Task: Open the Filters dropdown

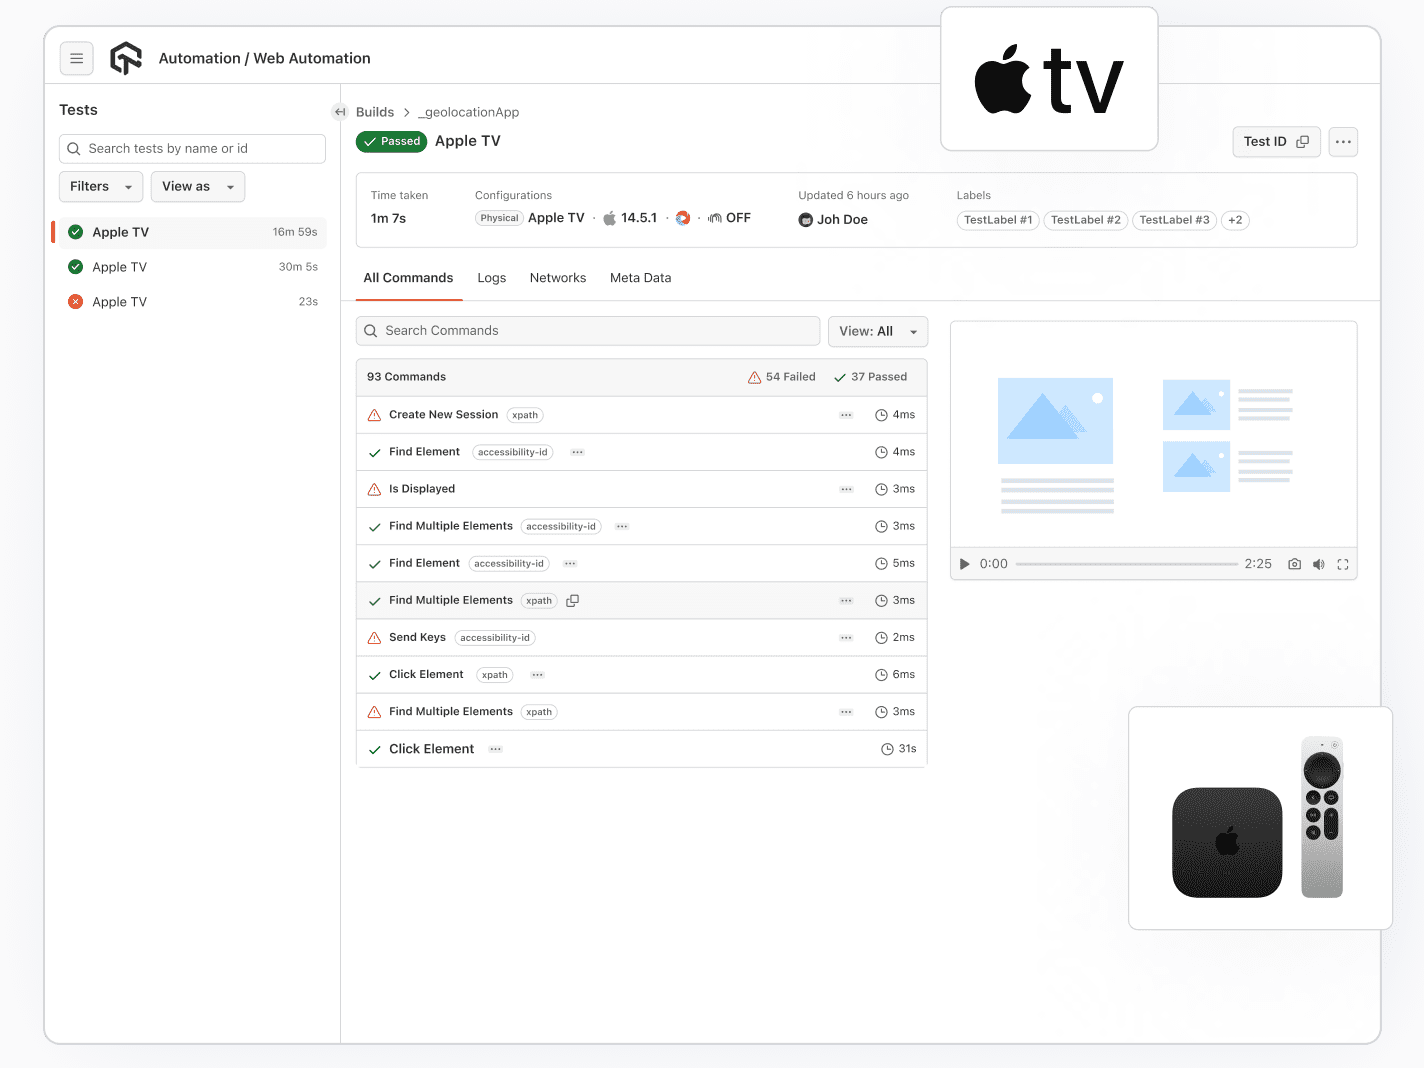Action: pyautogui.click(x=100, y=186)
